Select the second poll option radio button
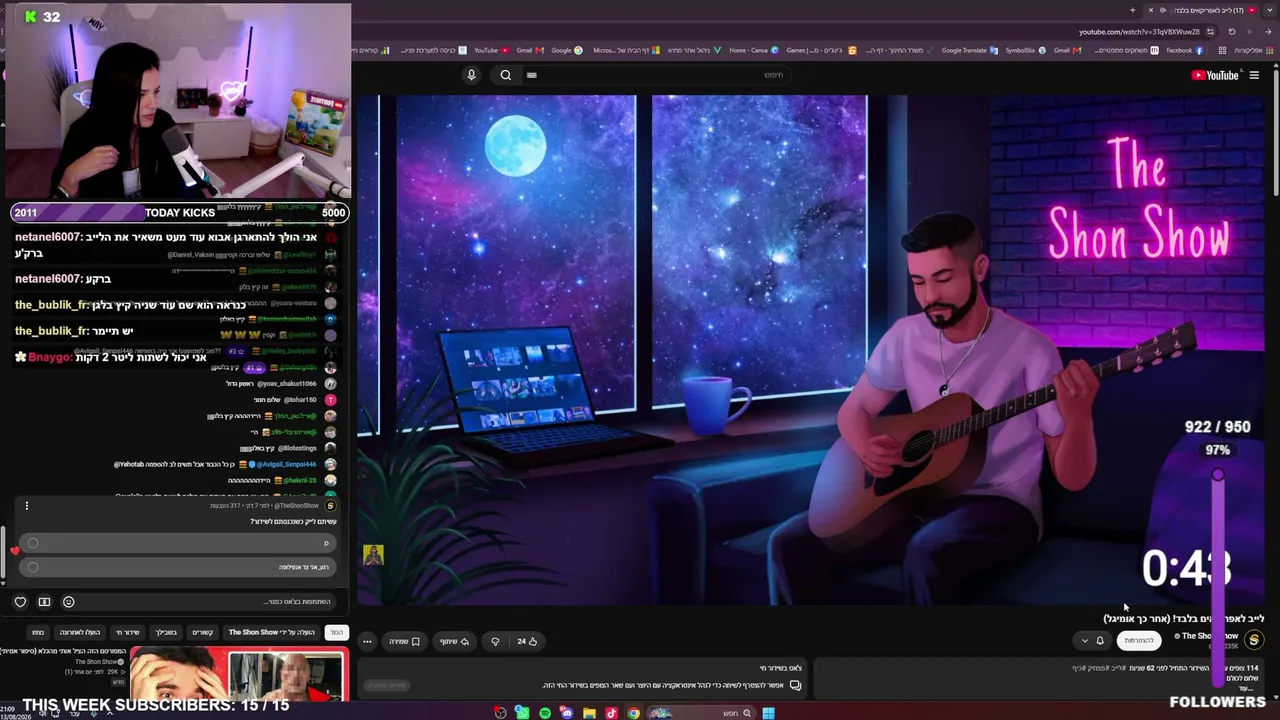 click(x=33, y=567)
